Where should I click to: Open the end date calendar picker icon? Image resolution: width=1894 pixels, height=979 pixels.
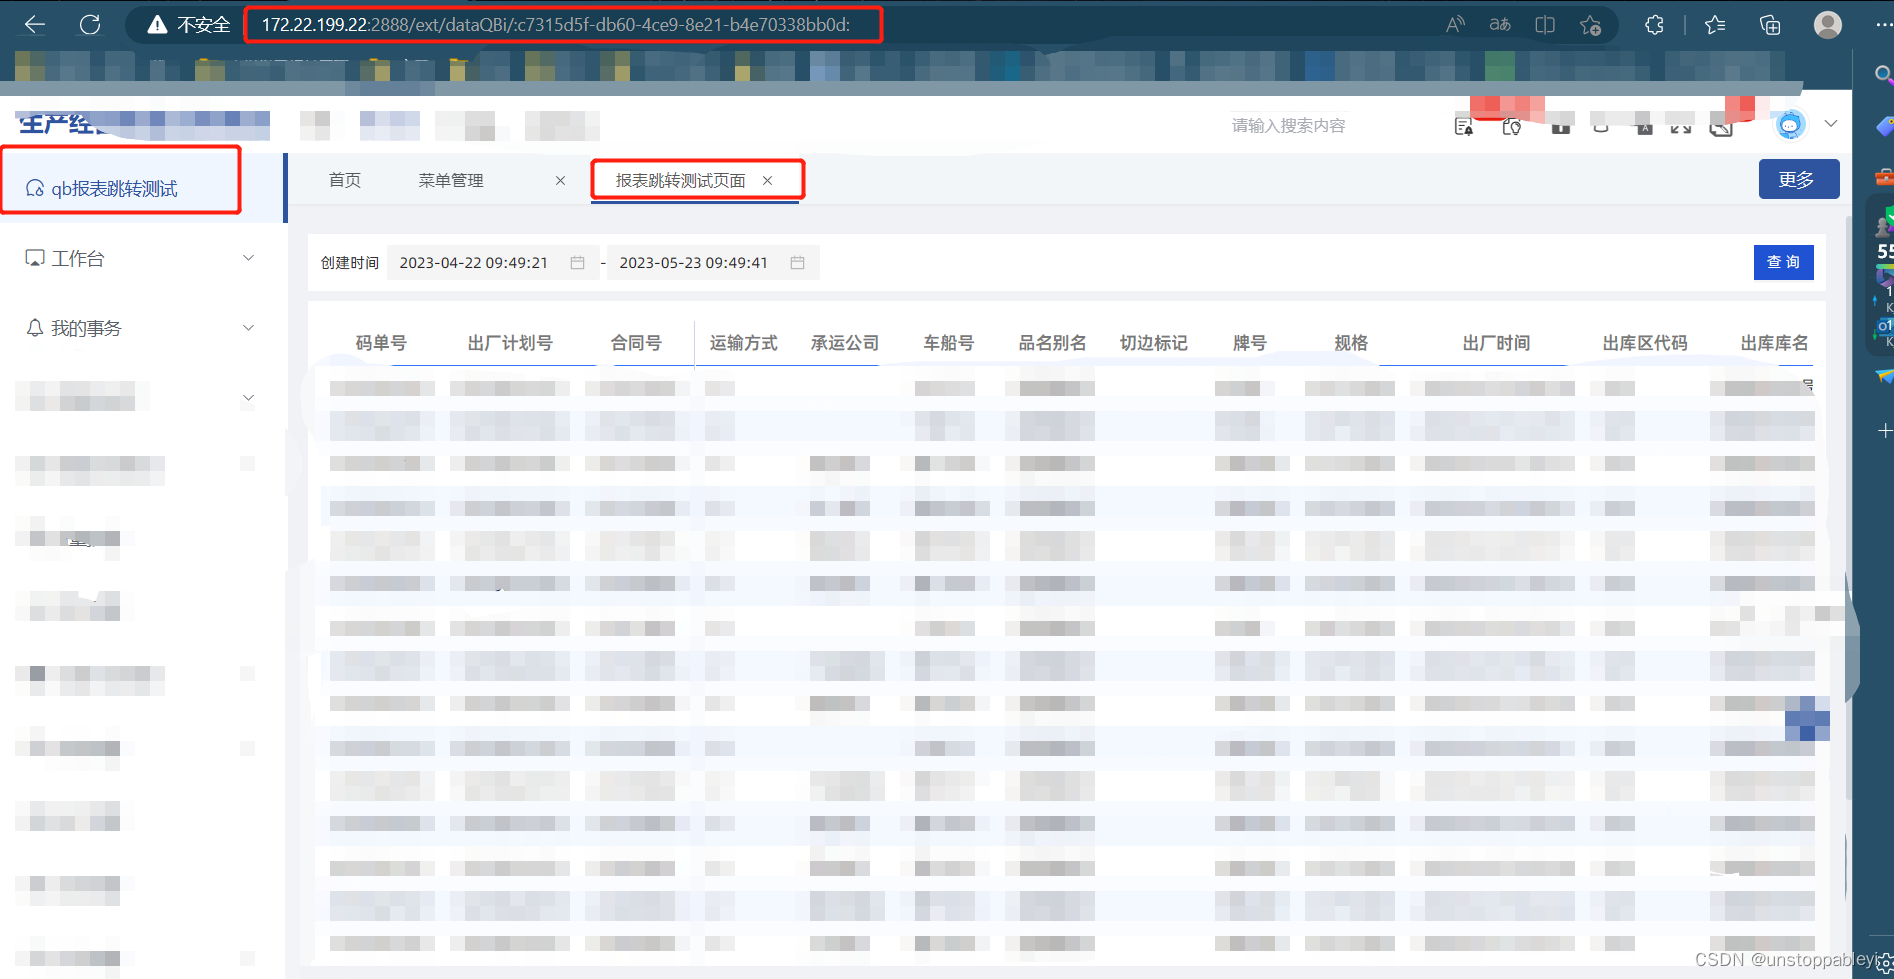click(x=797, y=262)
